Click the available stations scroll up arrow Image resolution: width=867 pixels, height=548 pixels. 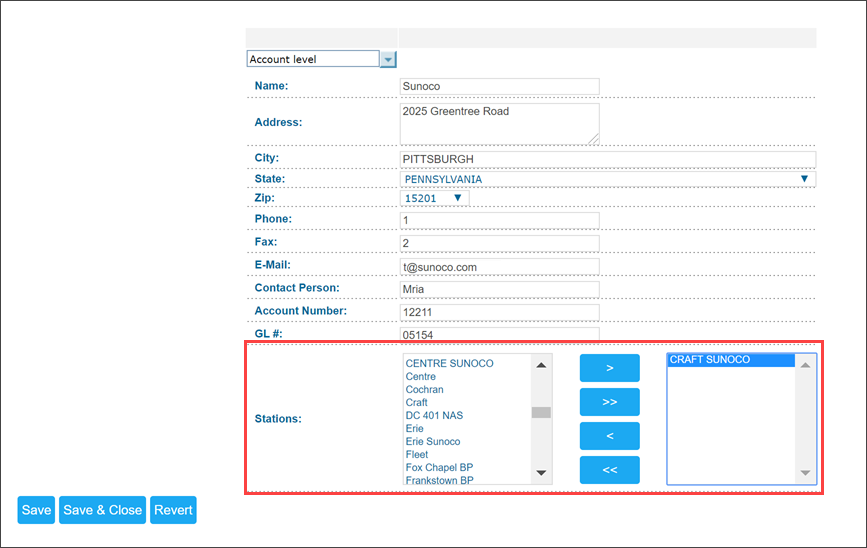click(x=541, y=365)
